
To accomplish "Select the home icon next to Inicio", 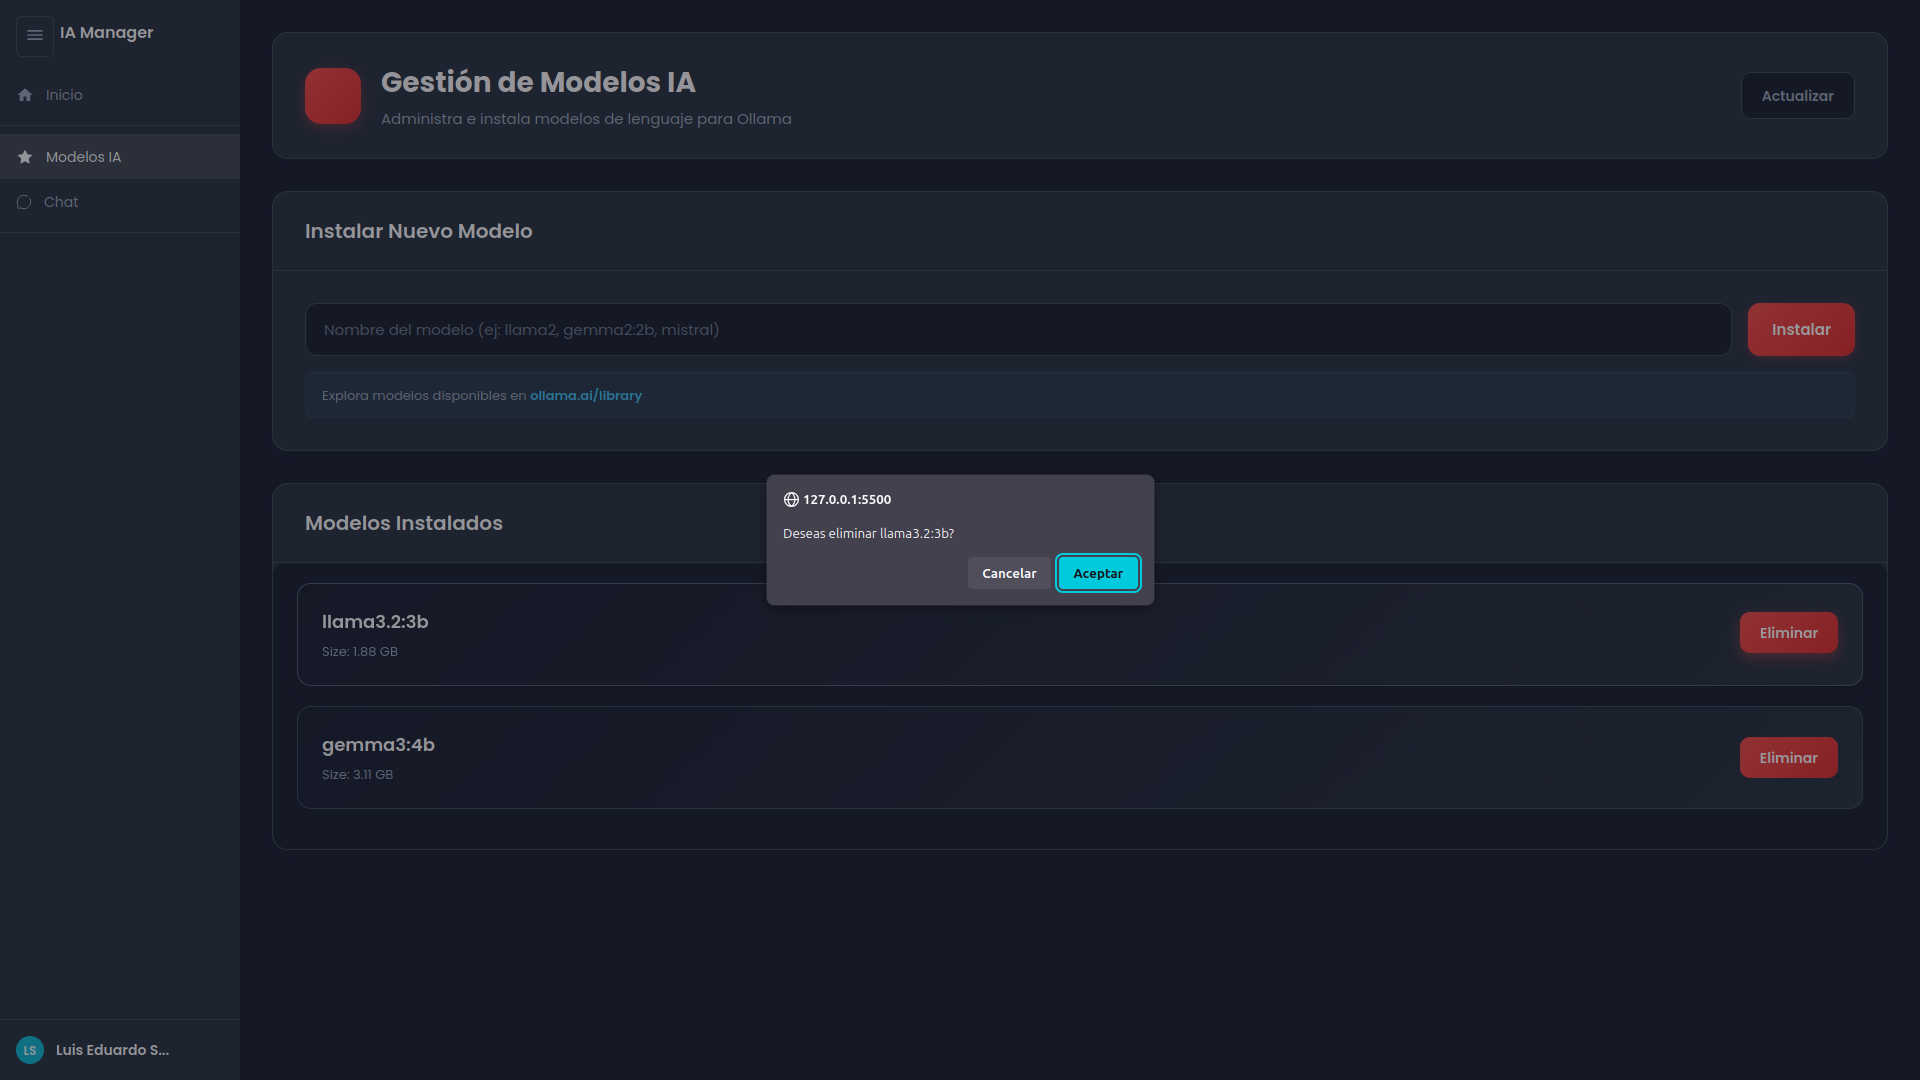I will [23, 94].
